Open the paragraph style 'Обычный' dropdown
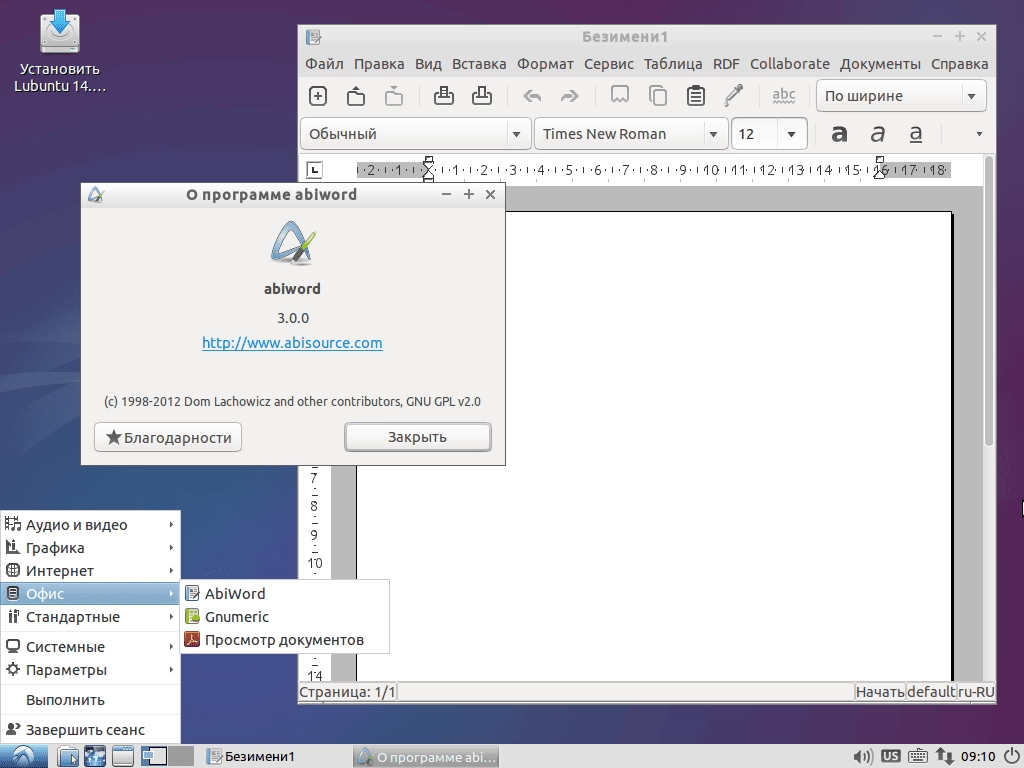This screenshot has height=768, width=1024. (x=415, y=134)
